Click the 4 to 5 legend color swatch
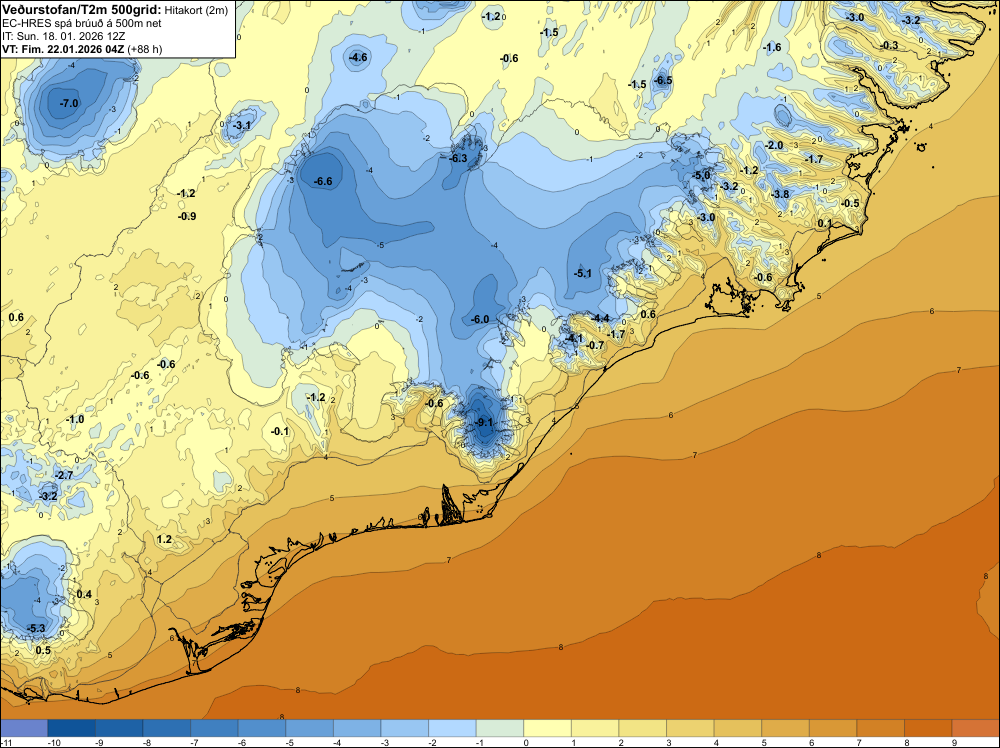Image resolution: width=1000 pixels, height=748 pixels. point(738,728)
